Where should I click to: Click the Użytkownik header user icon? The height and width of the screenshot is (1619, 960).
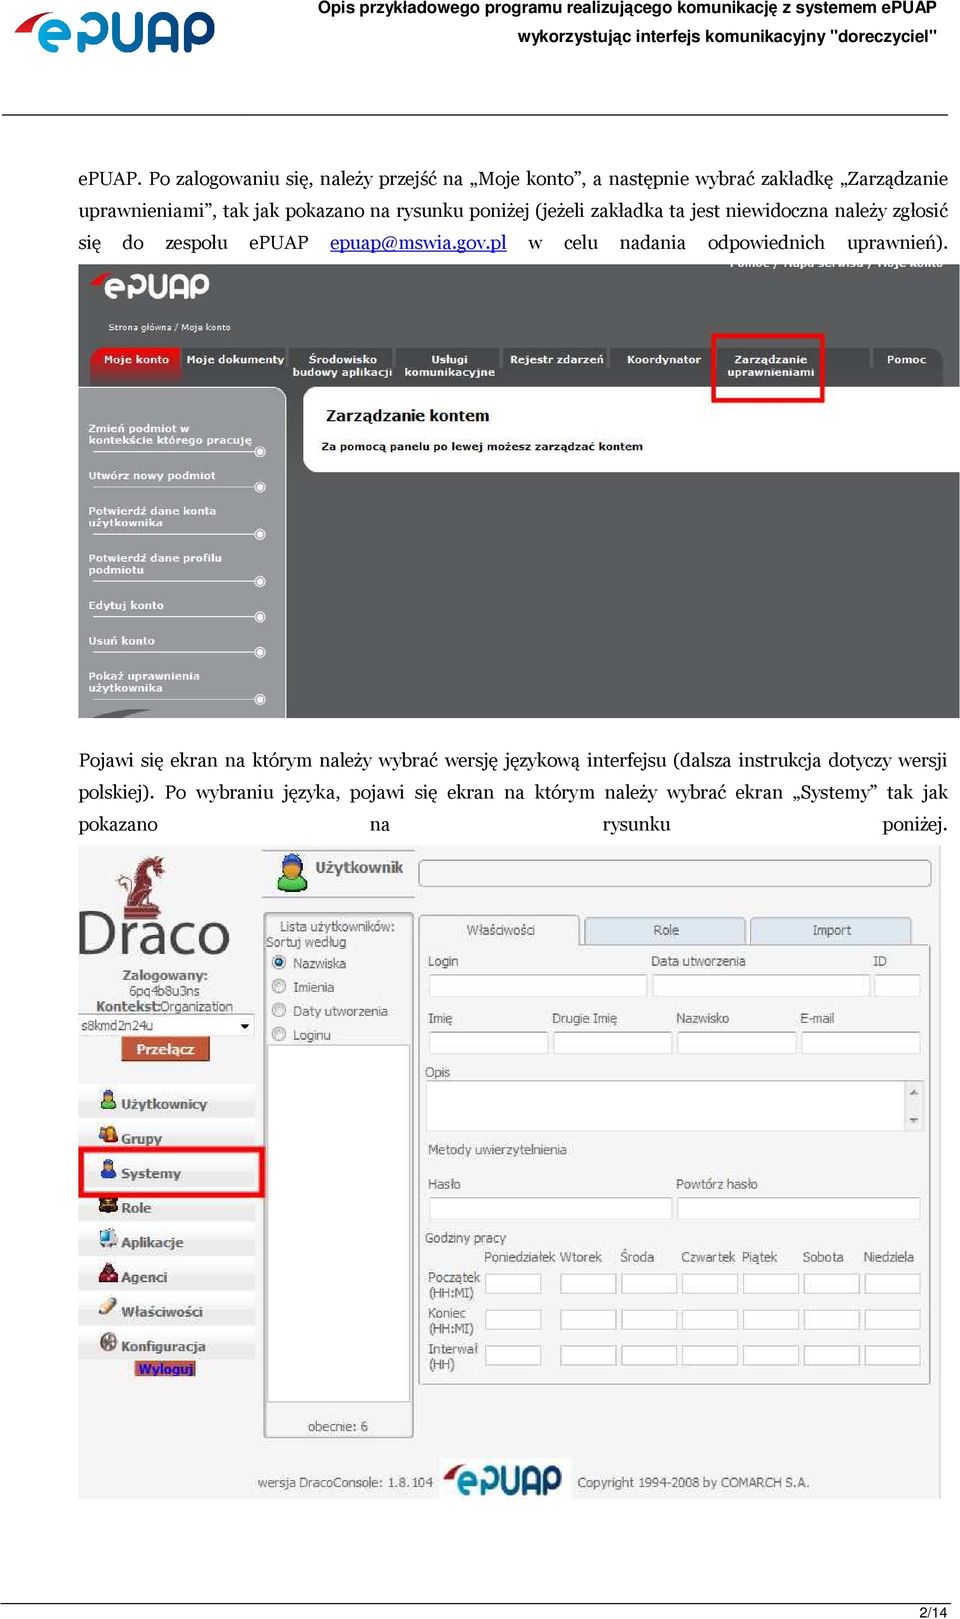pyautogui.click(x=292, y=872)
